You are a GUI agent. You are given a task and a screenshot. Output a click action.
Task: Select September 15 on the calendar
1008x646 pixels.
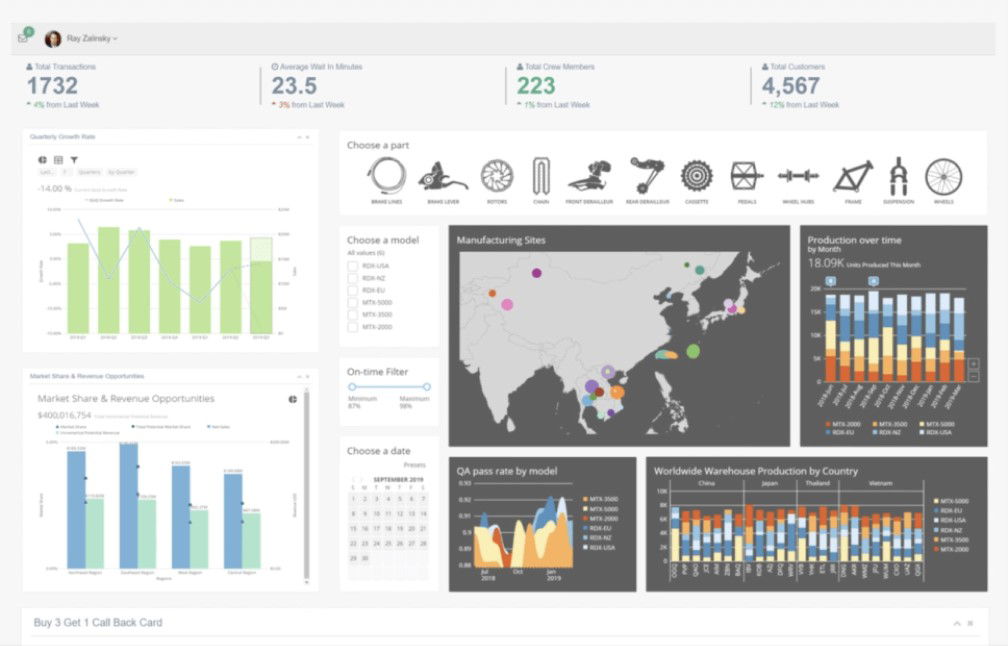pos(355,528)
